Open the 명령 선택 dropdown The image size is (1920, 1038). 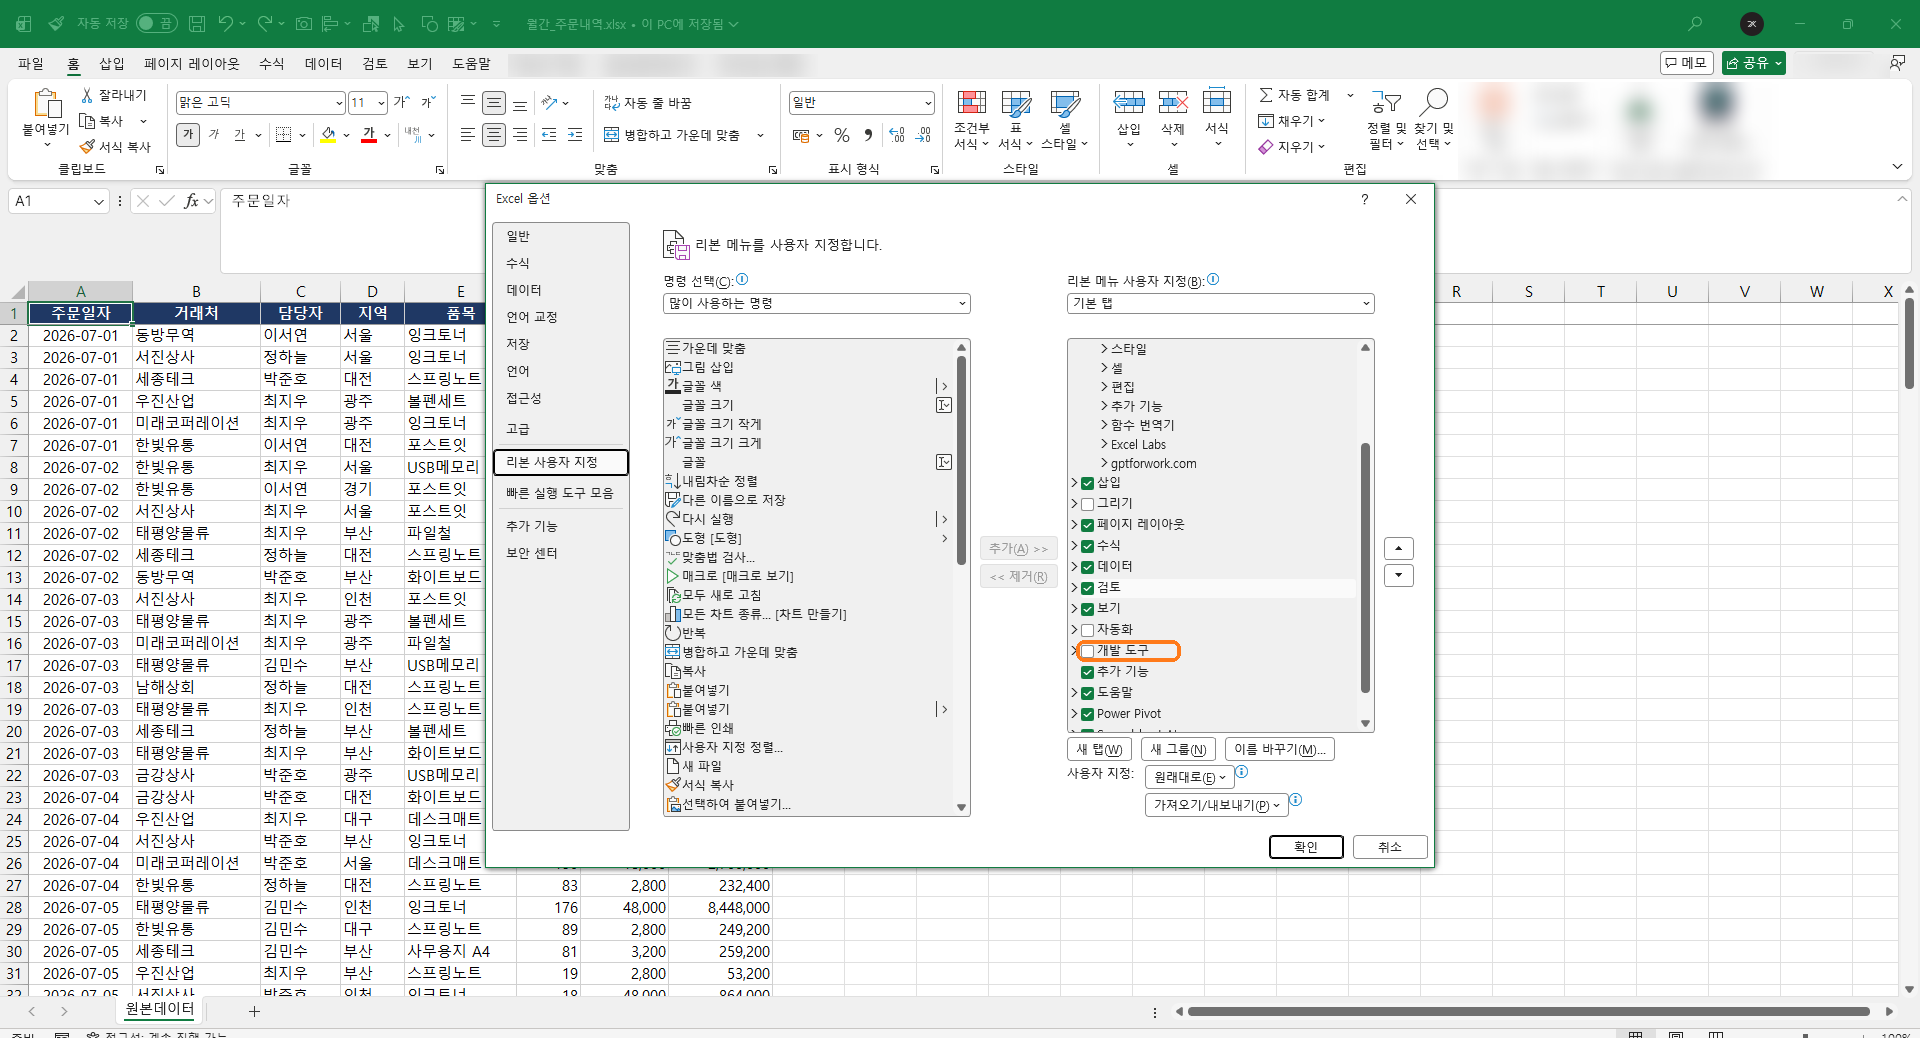pyautogui.click(x=816, y=303)
